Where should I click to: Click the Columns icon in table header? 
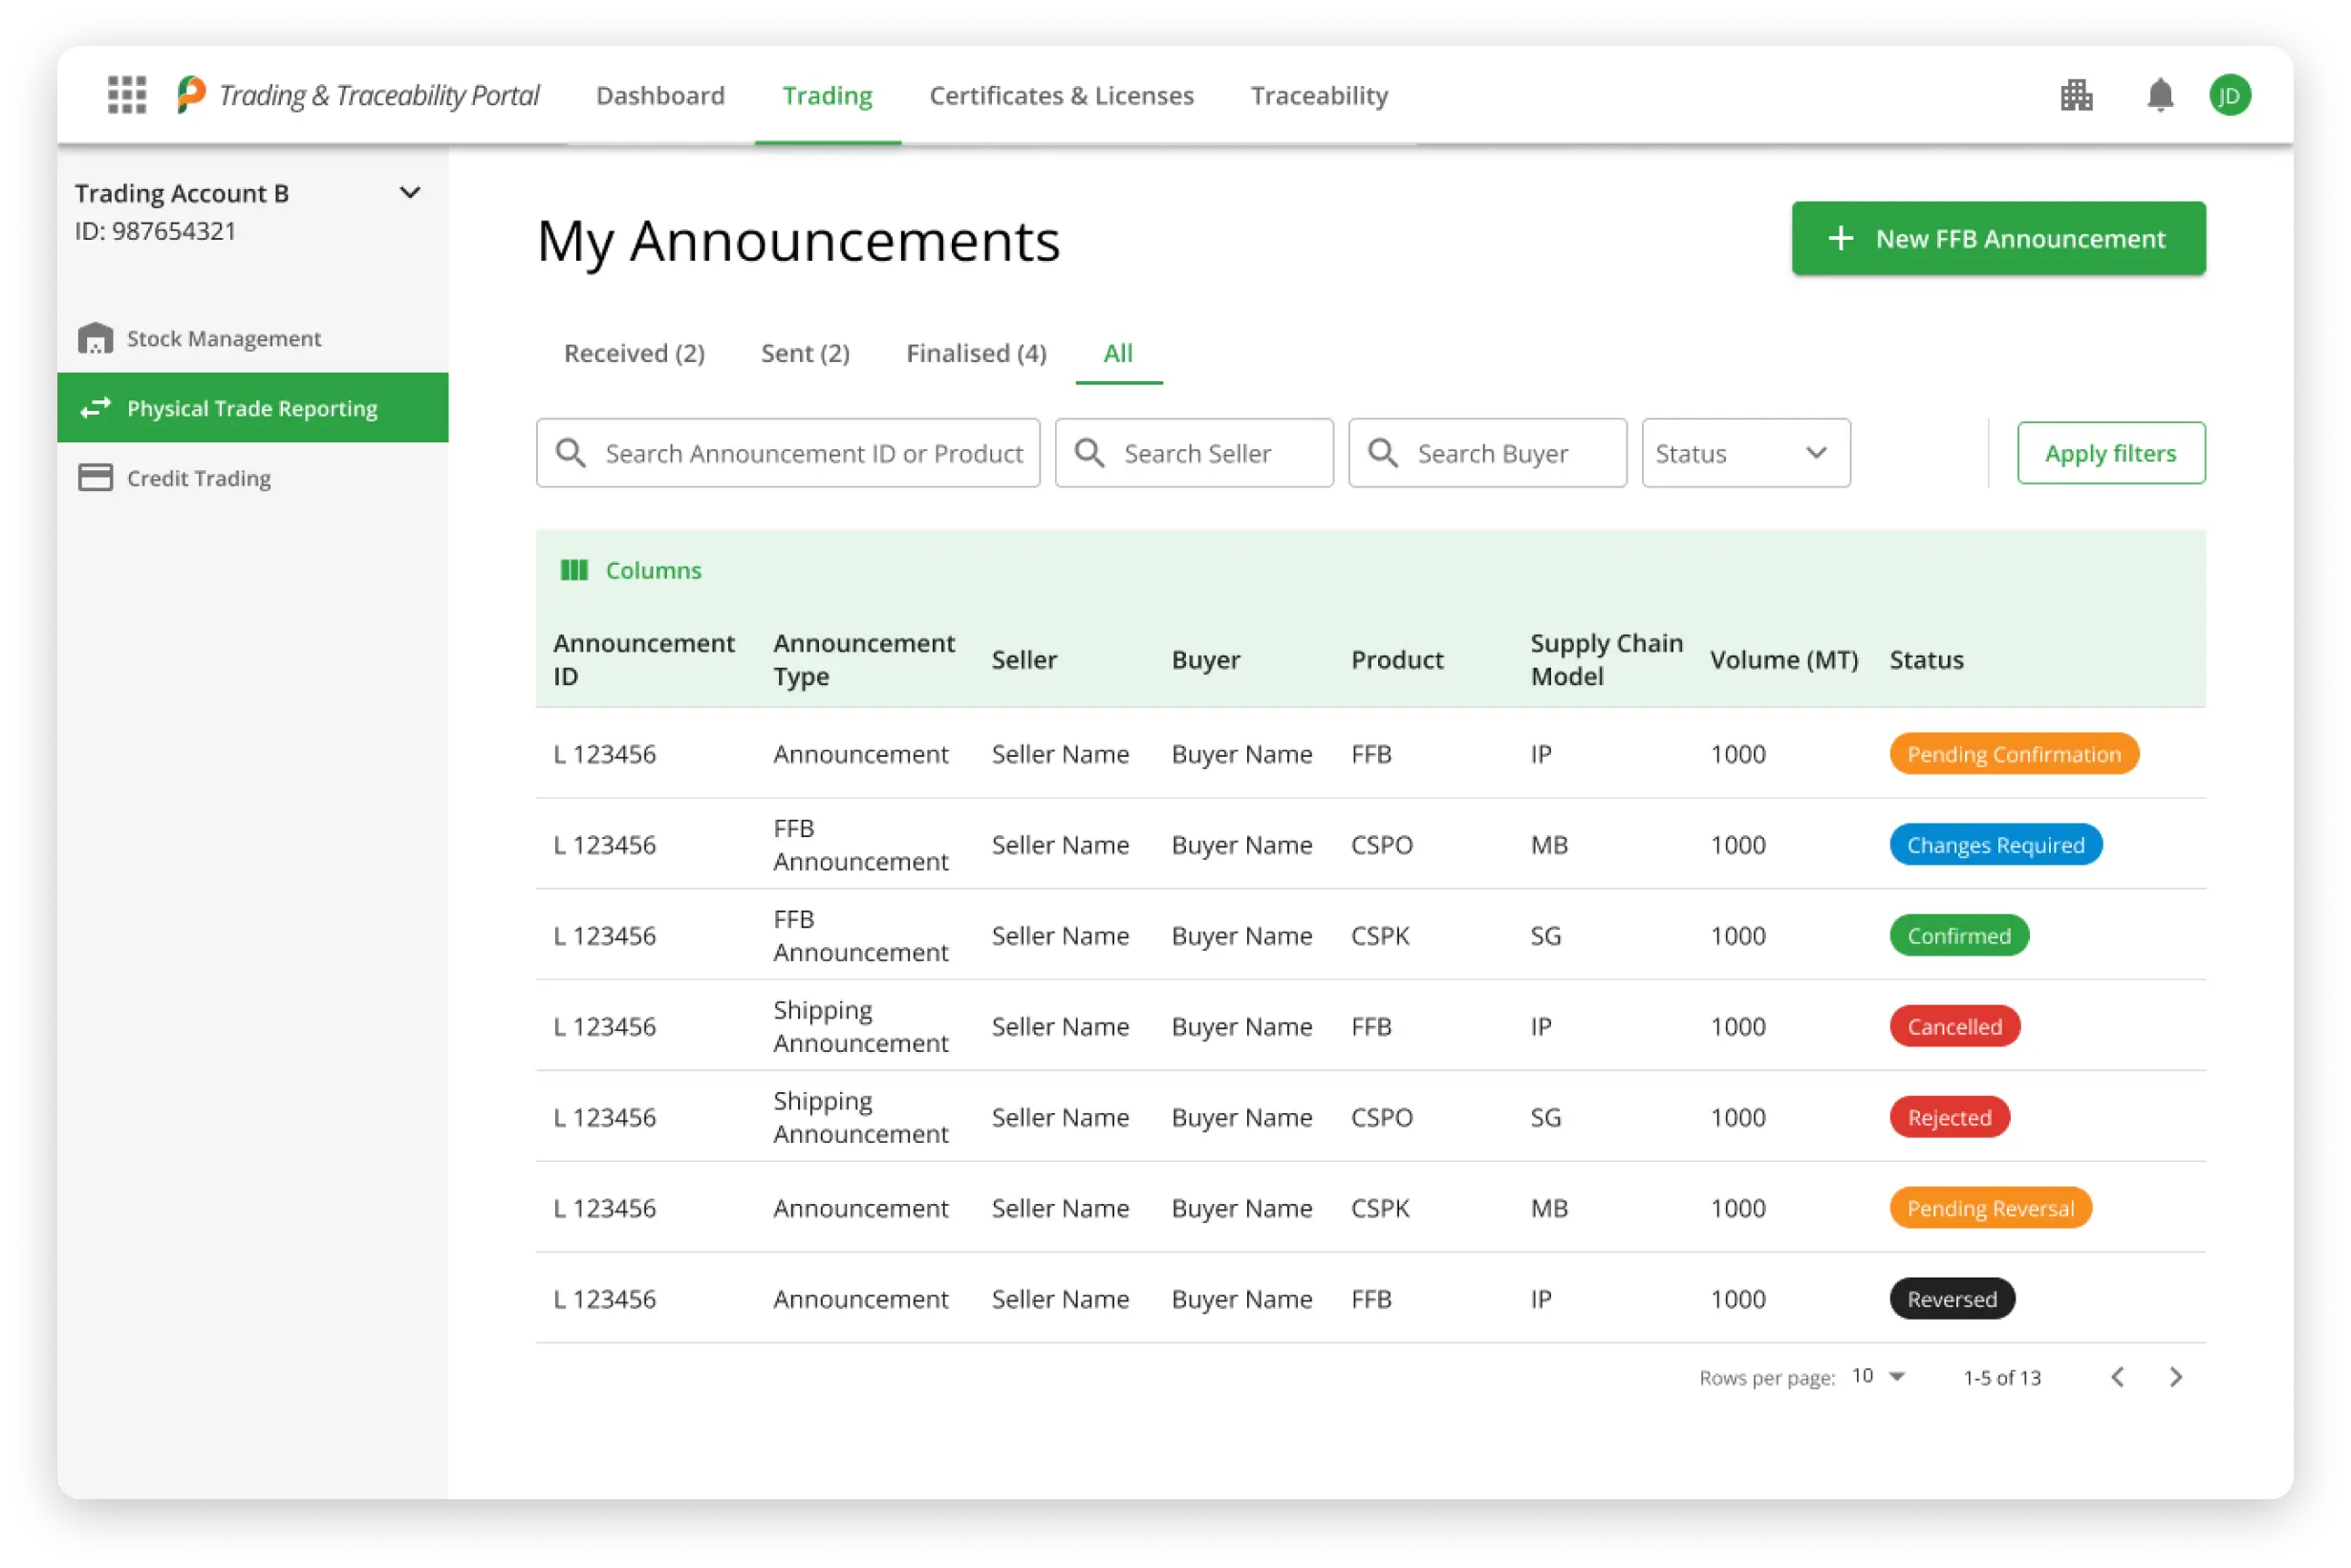pyautogui.click(x=574, y=570)
